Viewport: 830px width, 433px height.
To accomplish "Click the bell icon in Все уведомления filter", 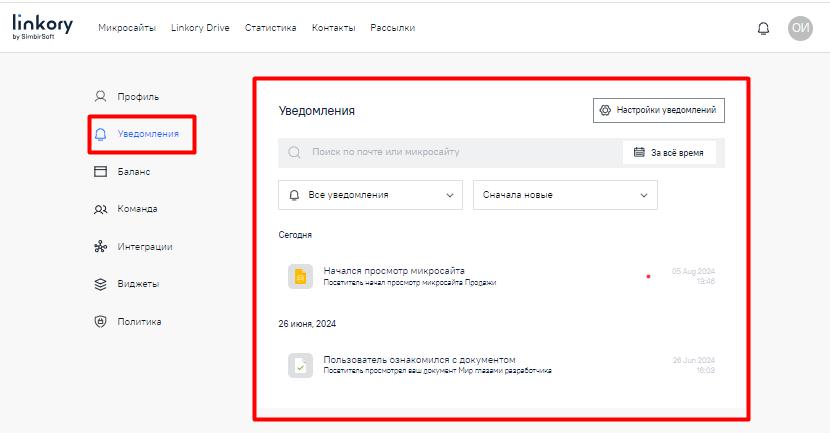I will (x=294, y=195).
